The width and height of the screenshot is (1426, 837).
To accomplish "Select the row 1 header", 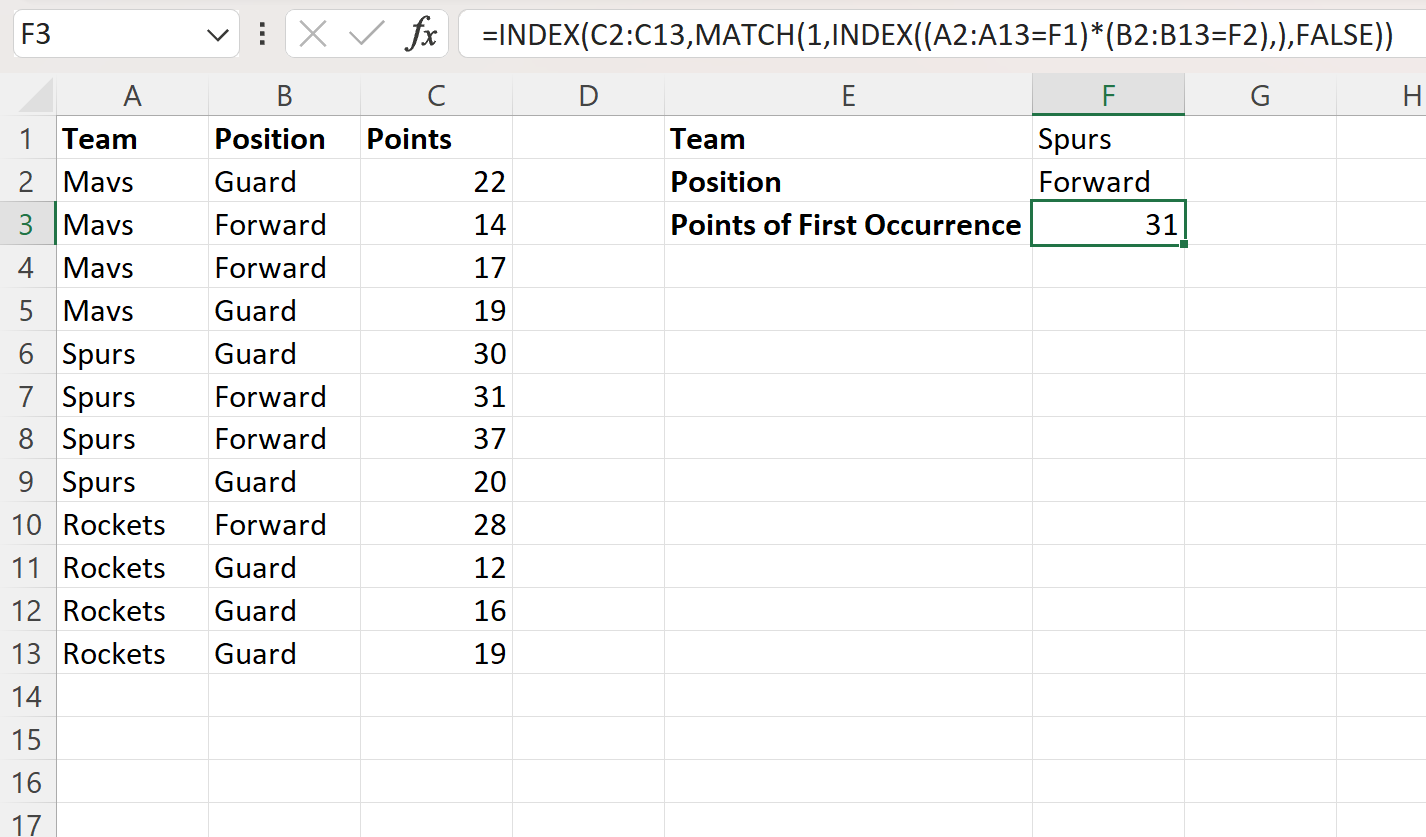I will (x=28, y=138).
